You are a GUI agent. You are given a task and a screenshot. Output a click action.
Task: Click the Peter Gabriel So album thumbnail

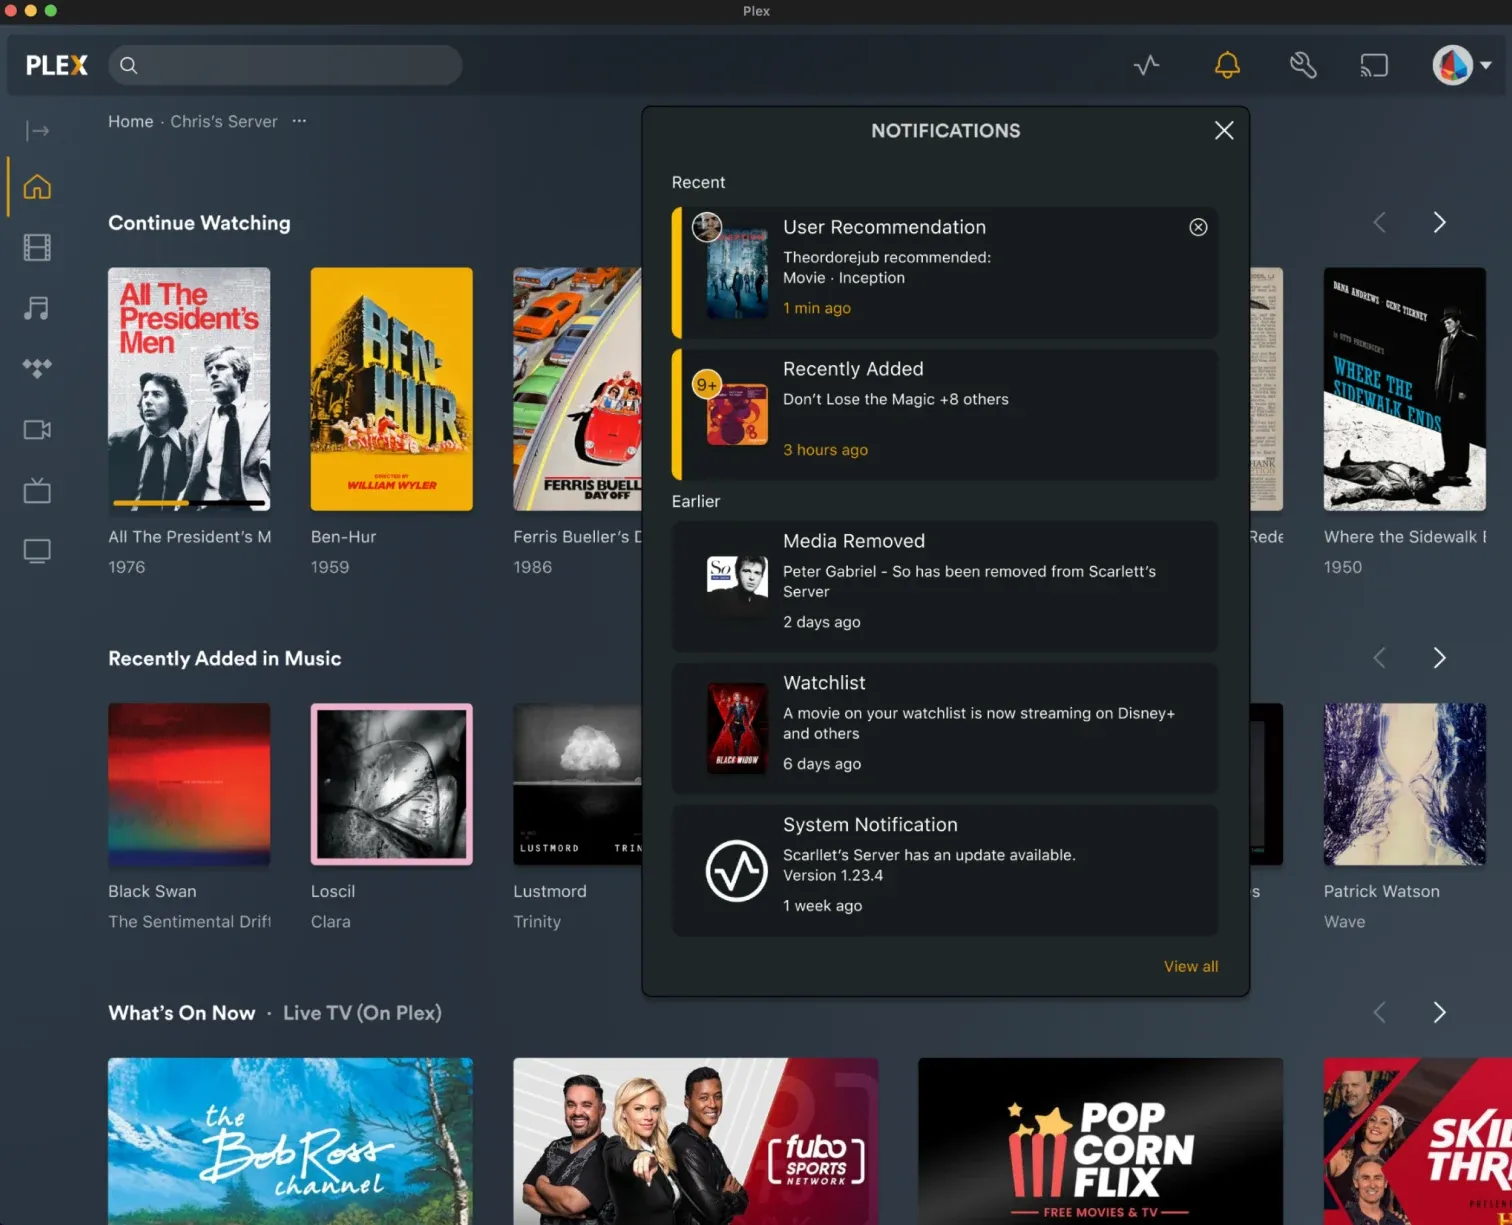coord(737,587)
